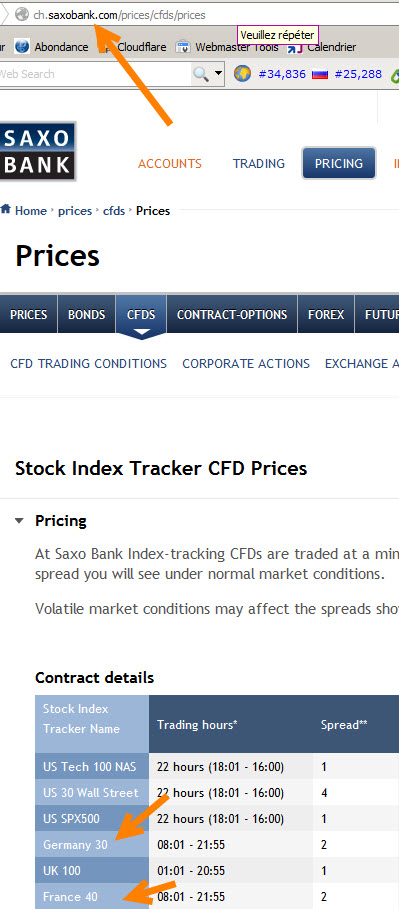Open CFD TRADING CONDITIONS link
399x909 pixels.
click(89, 363)
